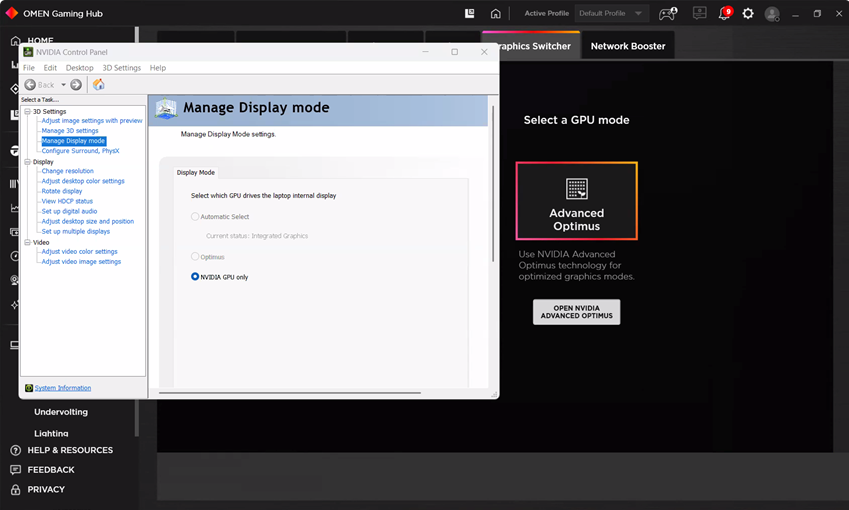Viewport: 849px width, 510px height.
Task: Open Adjust image settings with preview
Action: [x=92, y=121]
